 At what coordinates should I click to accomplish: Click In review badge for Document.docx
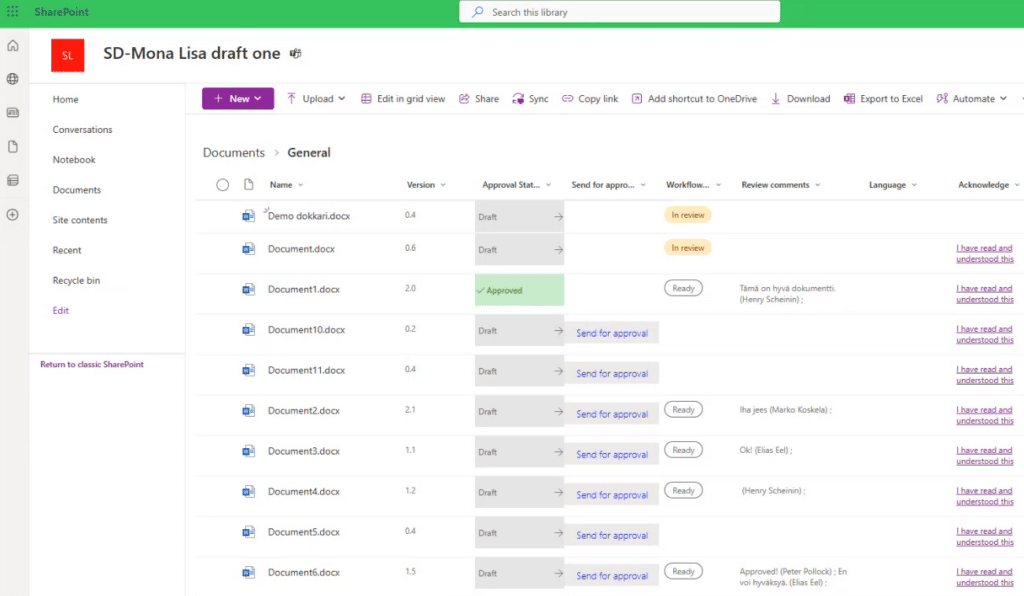pyautogui.click(x=688, y=248)
